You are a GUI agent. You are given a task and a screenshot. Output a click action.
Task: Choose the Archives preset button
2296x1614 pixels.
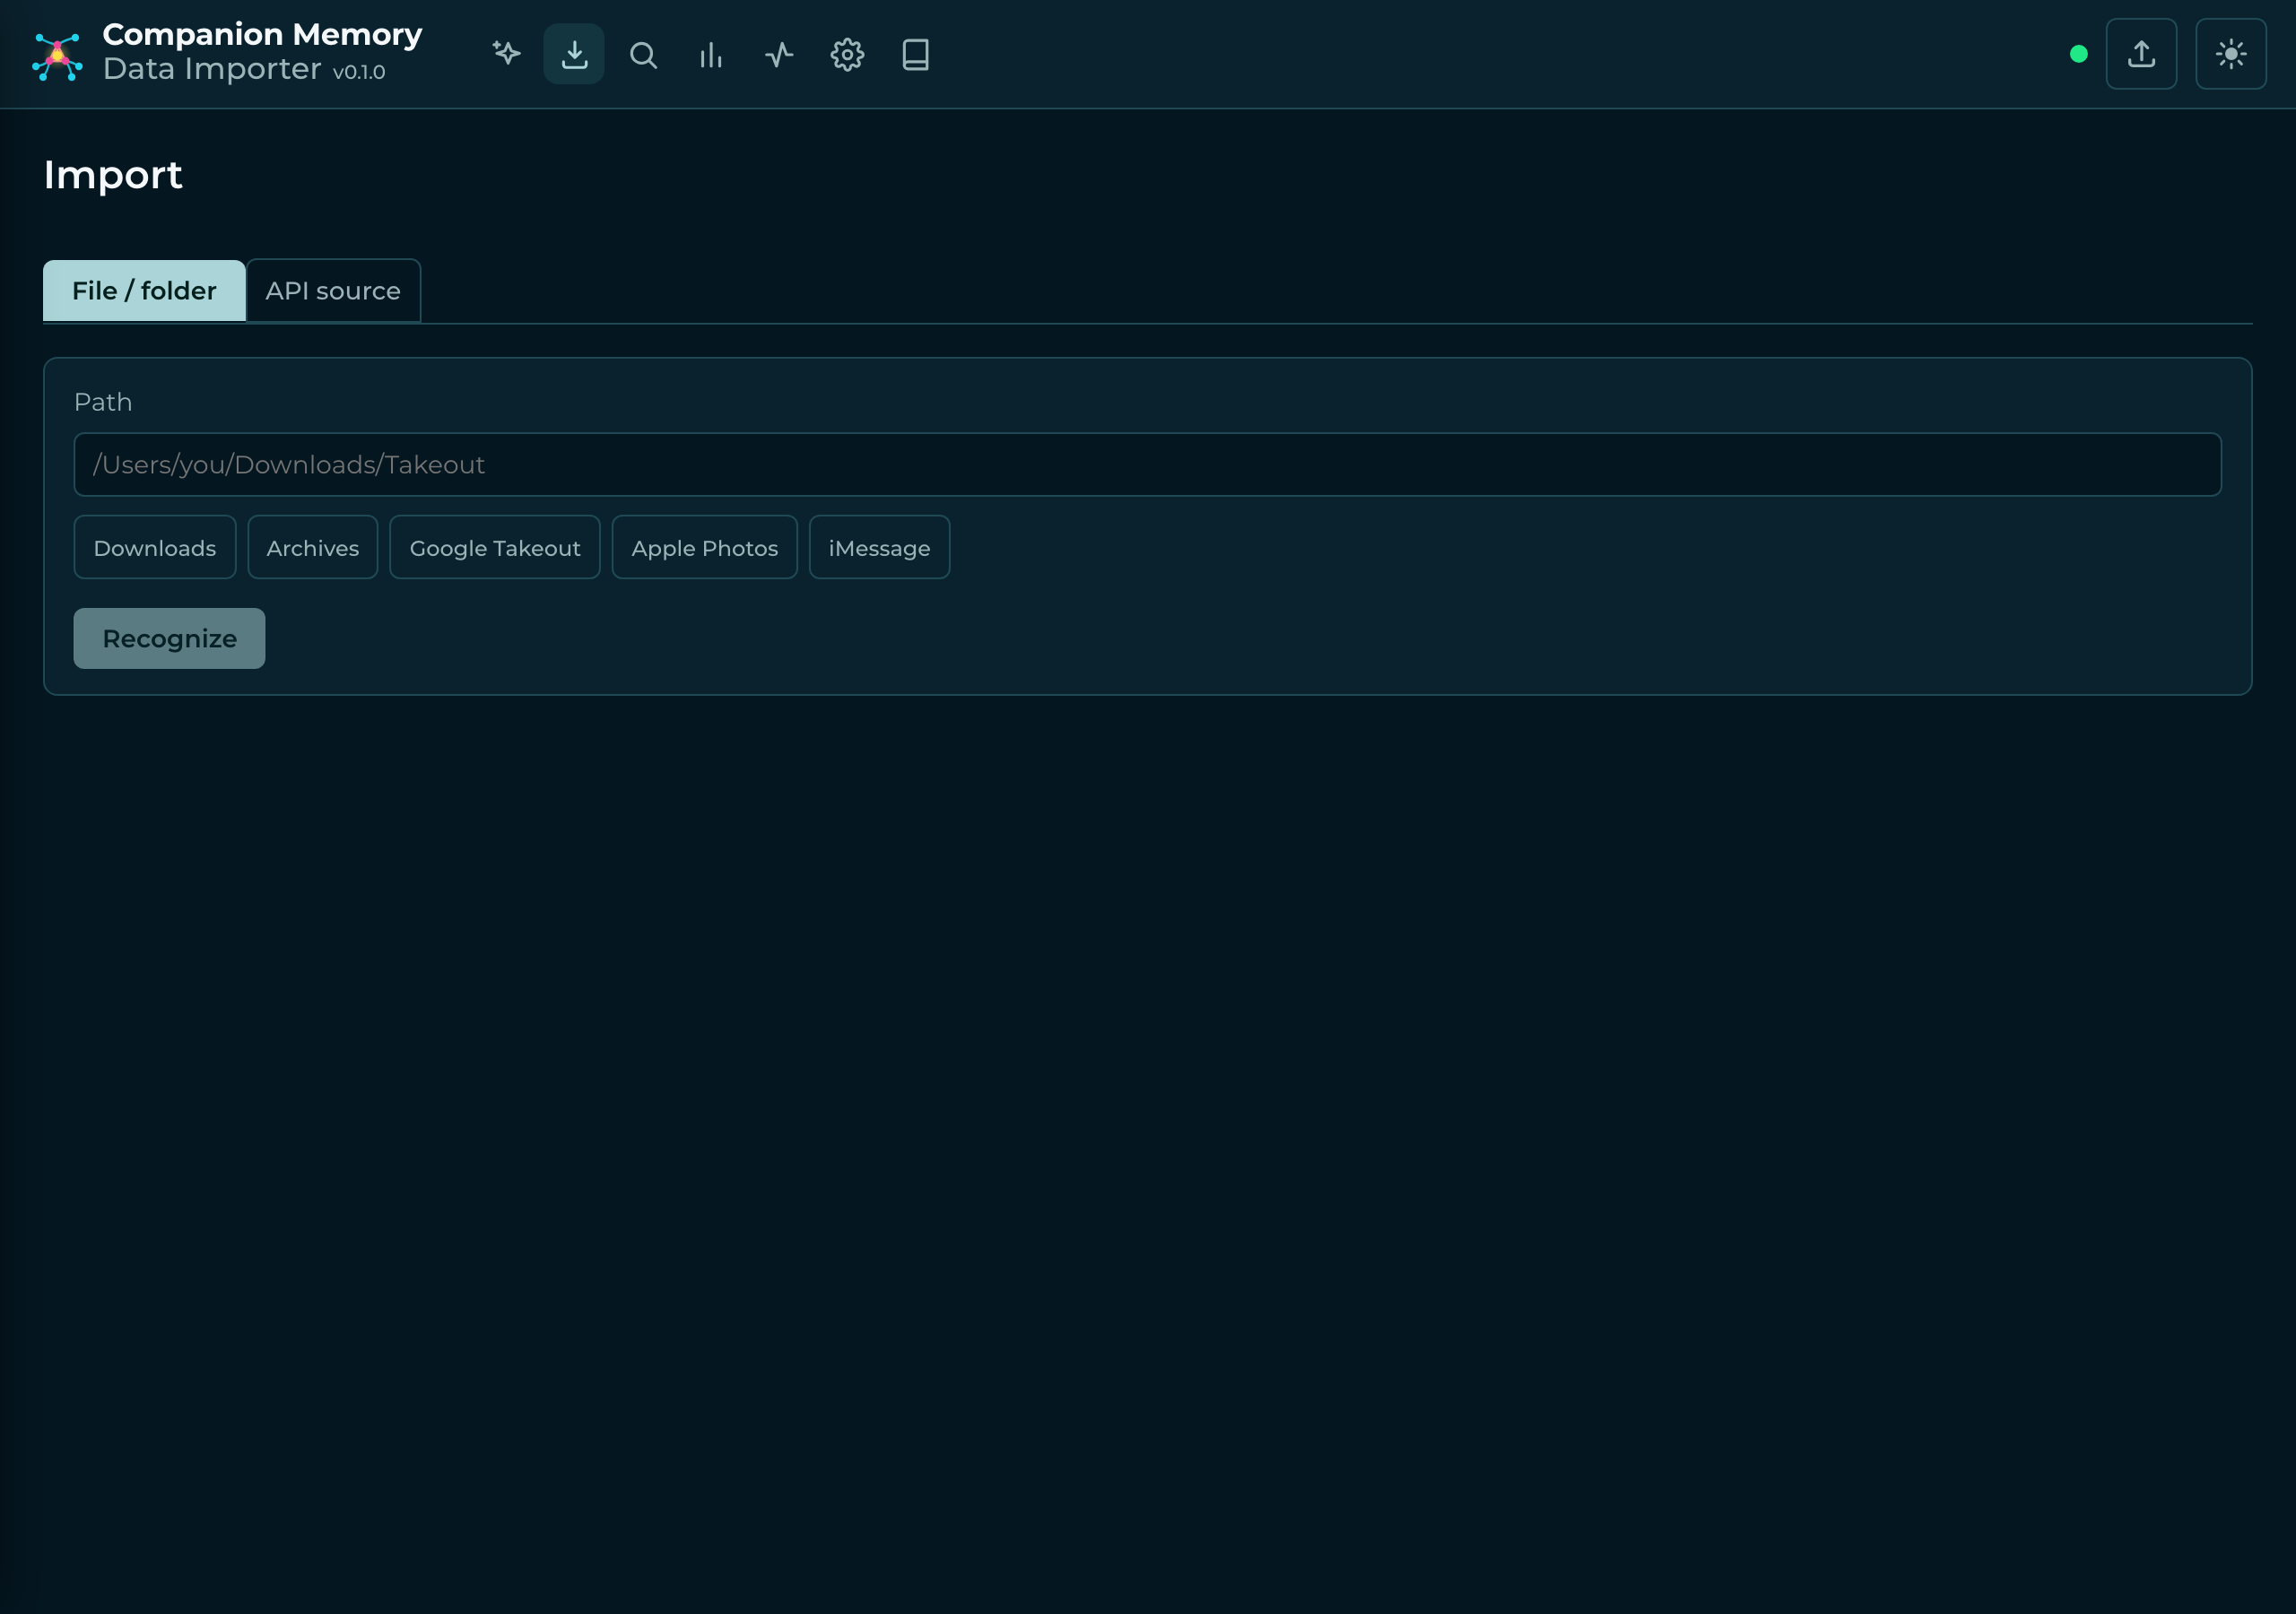313,548
